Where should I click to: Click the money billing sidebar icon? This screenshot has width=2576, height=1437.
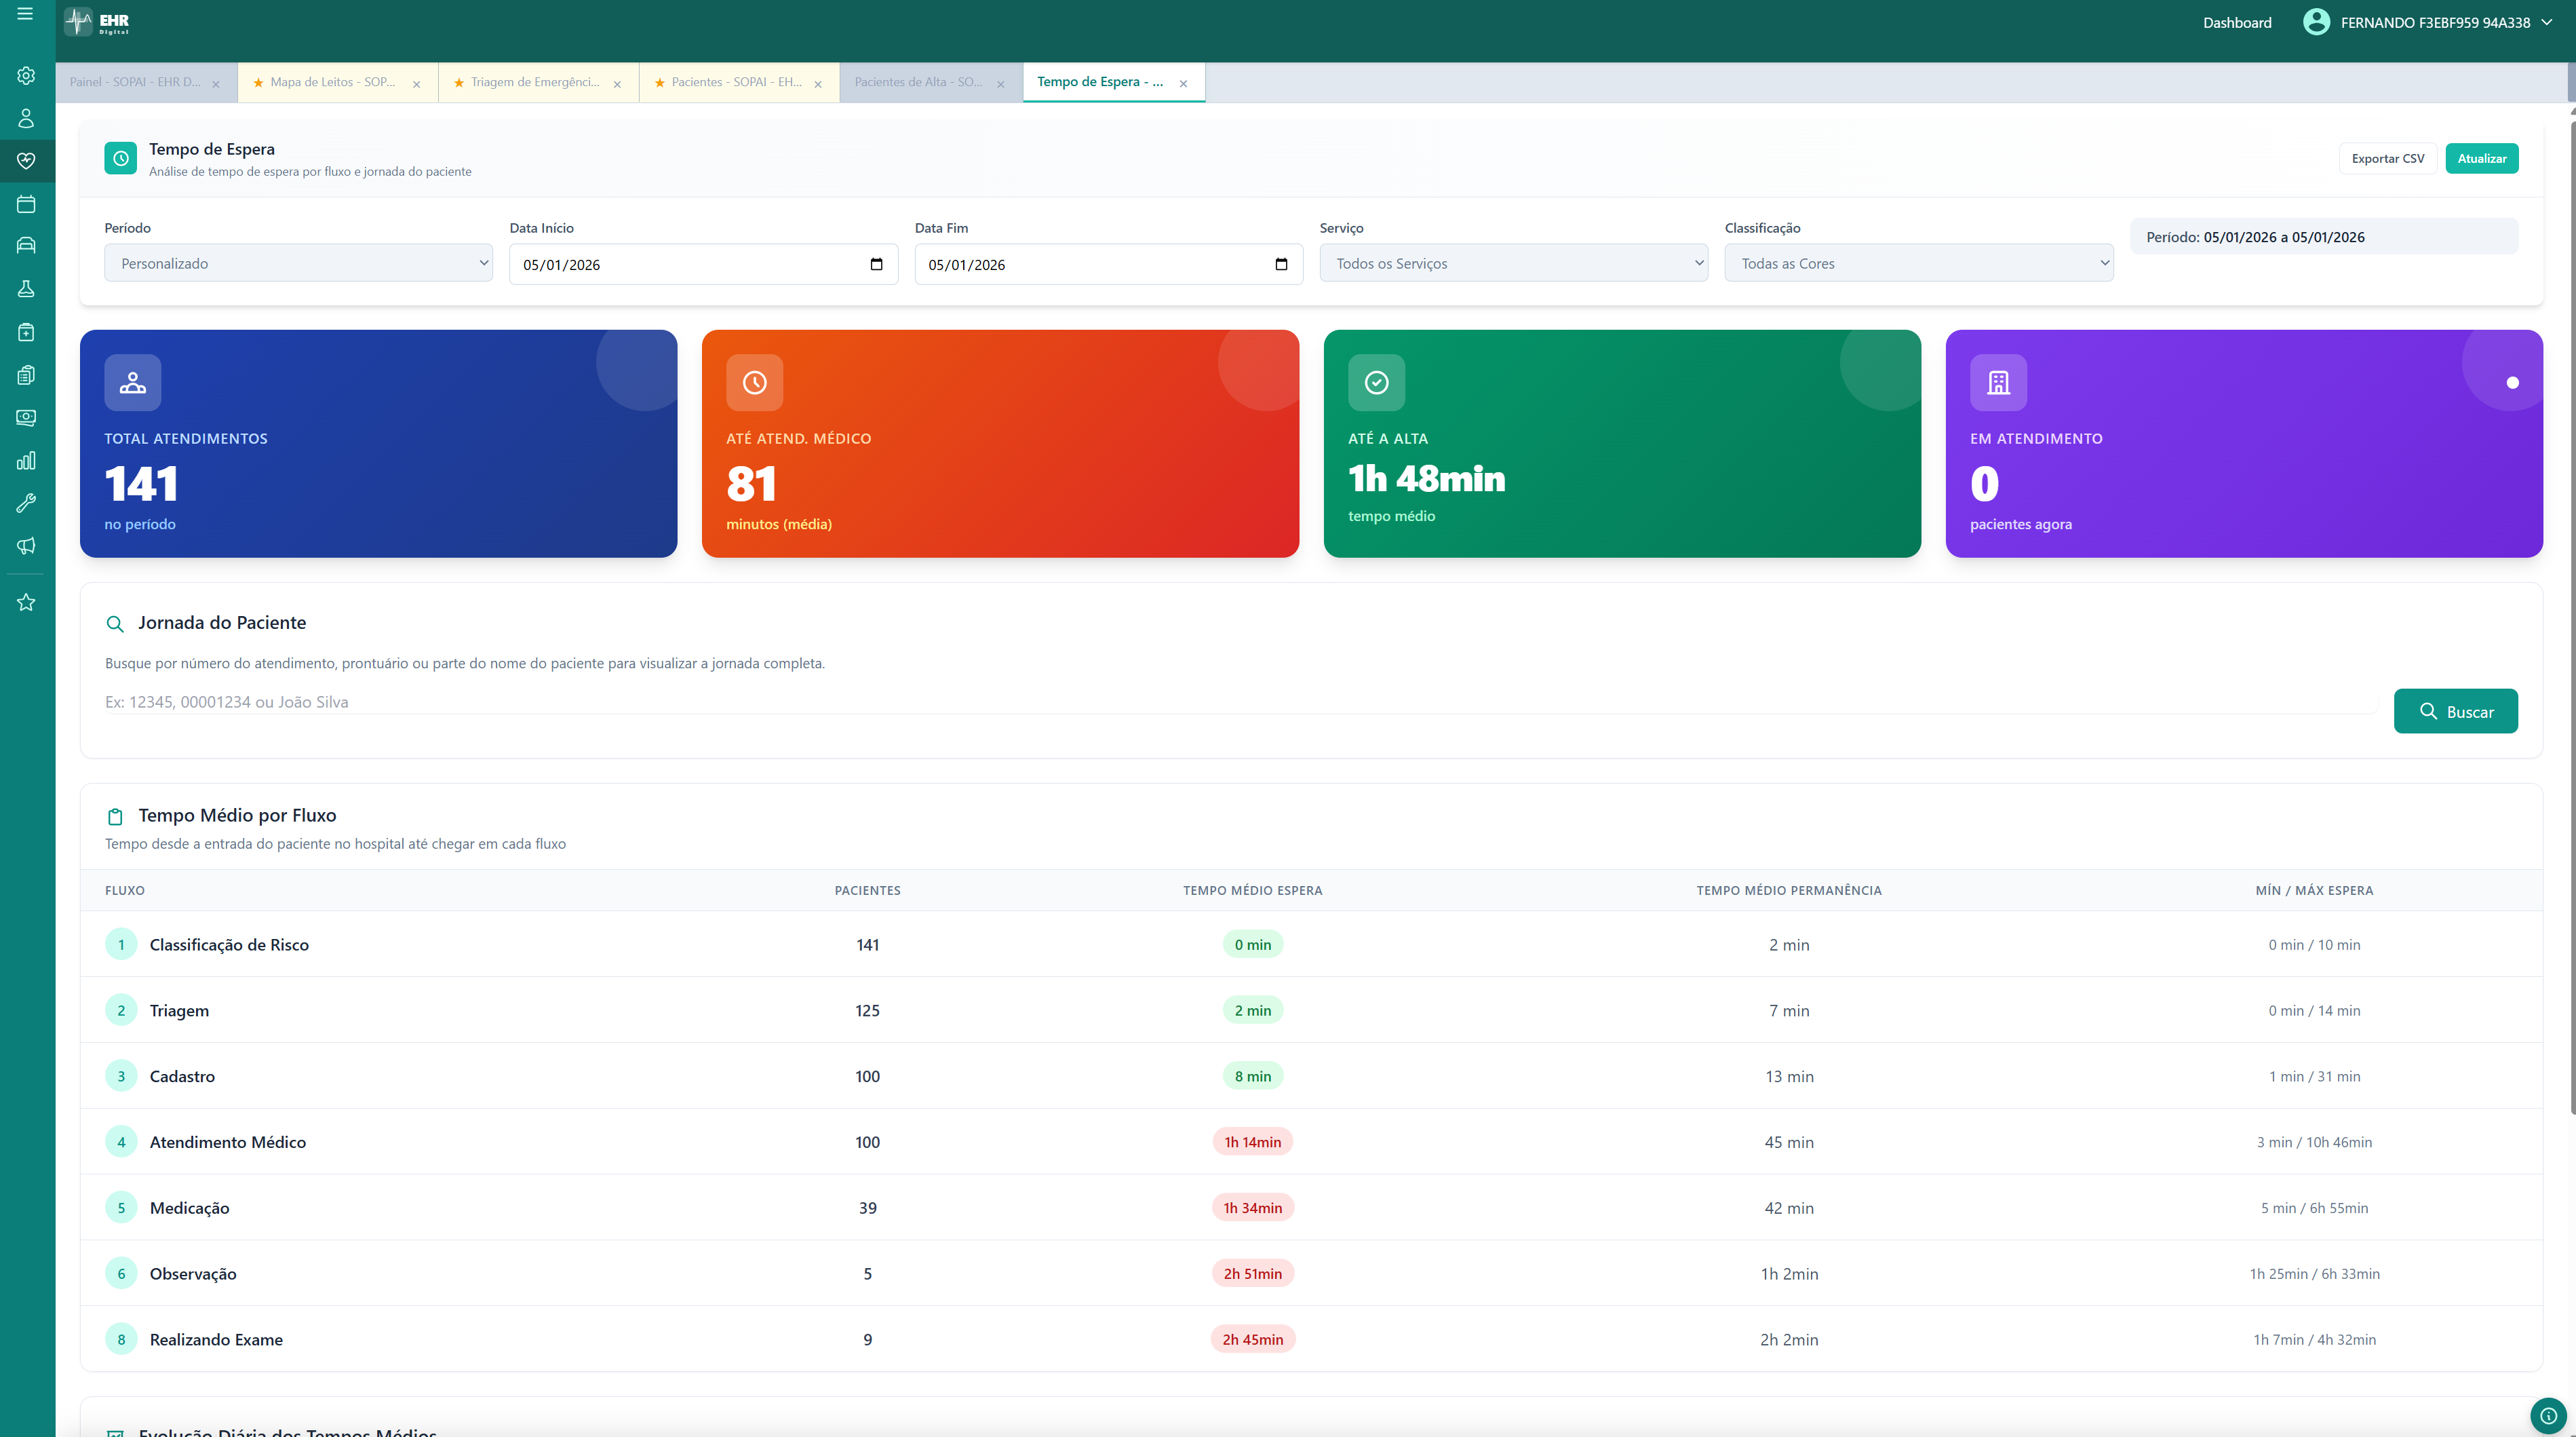tap(26, 418)
